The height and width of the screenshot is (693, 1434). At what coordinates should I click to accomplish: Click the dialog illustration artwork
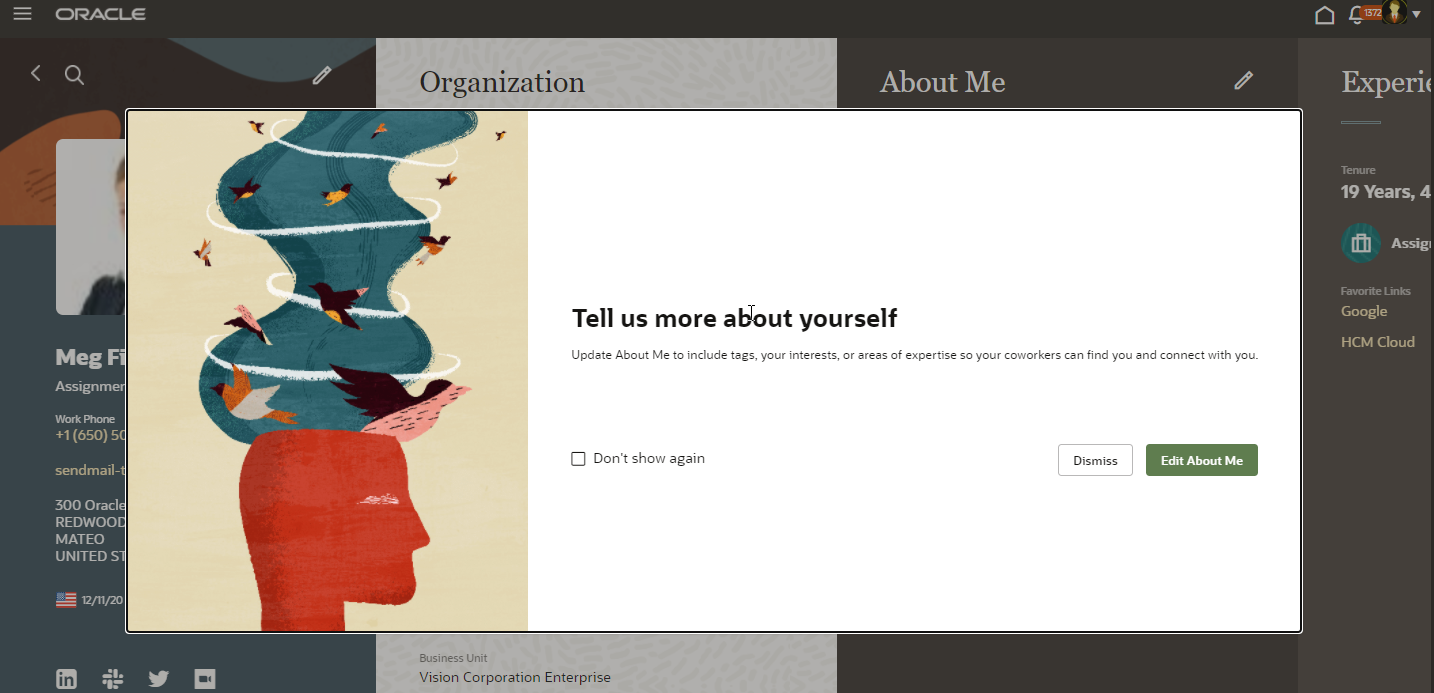click(x=328, y=371)
